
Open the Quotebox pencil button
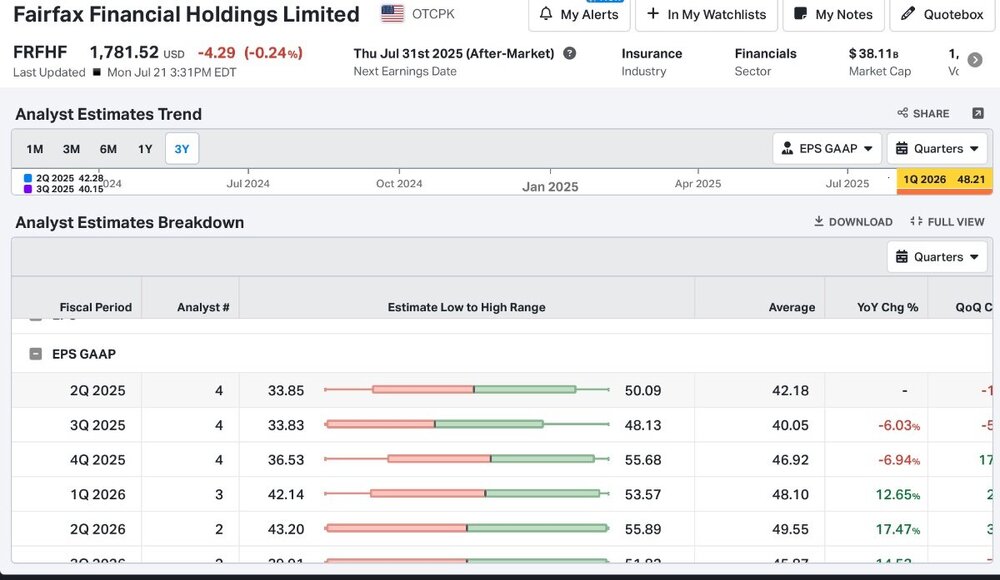942,14
